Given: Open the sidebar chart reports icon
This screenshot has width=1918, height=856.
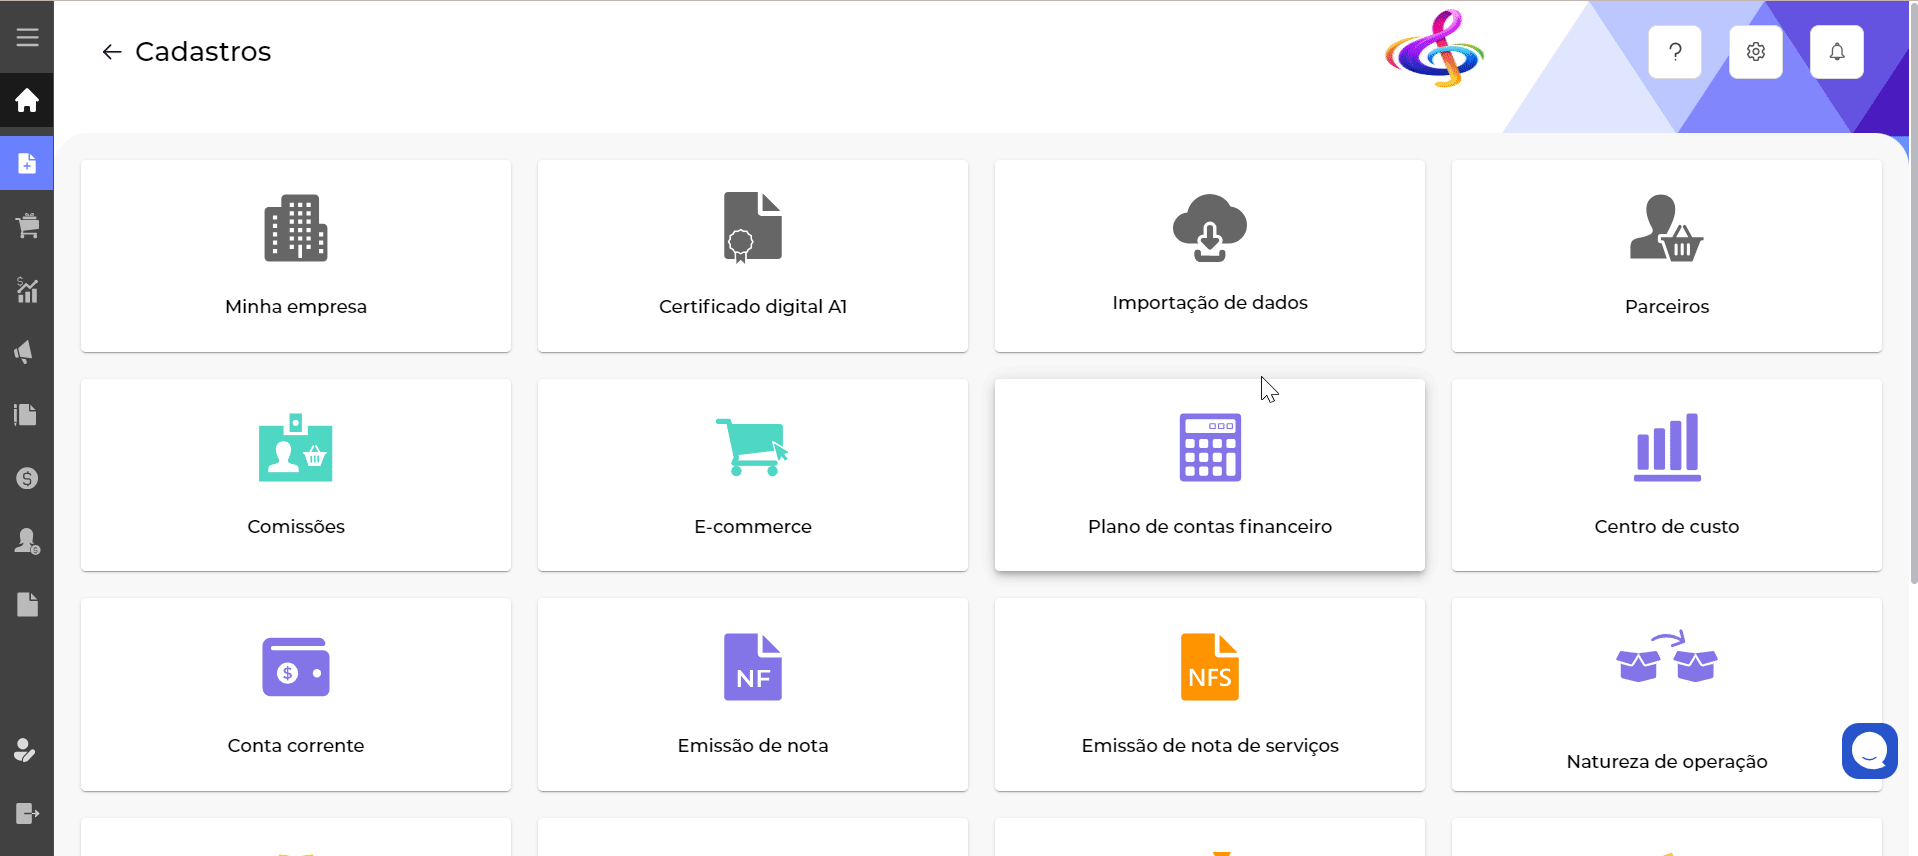Looking at the screenshot, I should coord(27,290).
